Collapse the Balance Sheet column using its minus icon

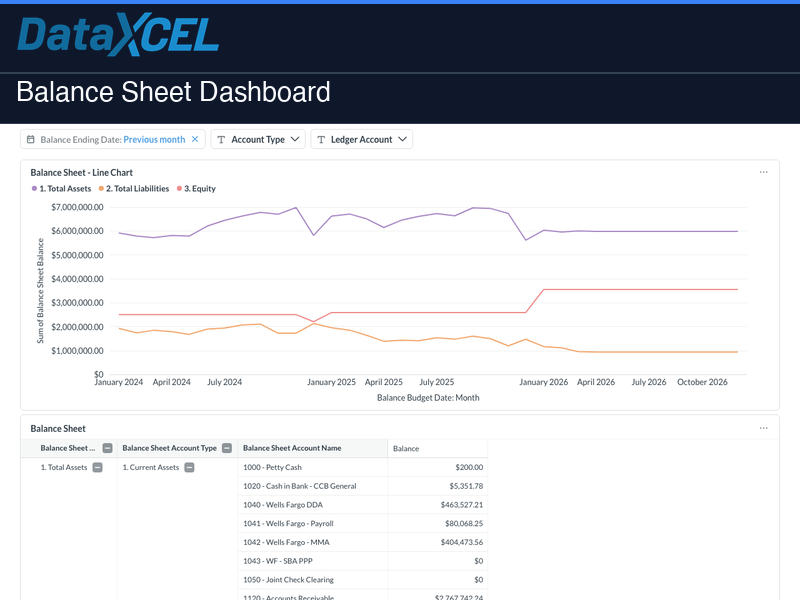pyautogui.click(x=107, y=448)
